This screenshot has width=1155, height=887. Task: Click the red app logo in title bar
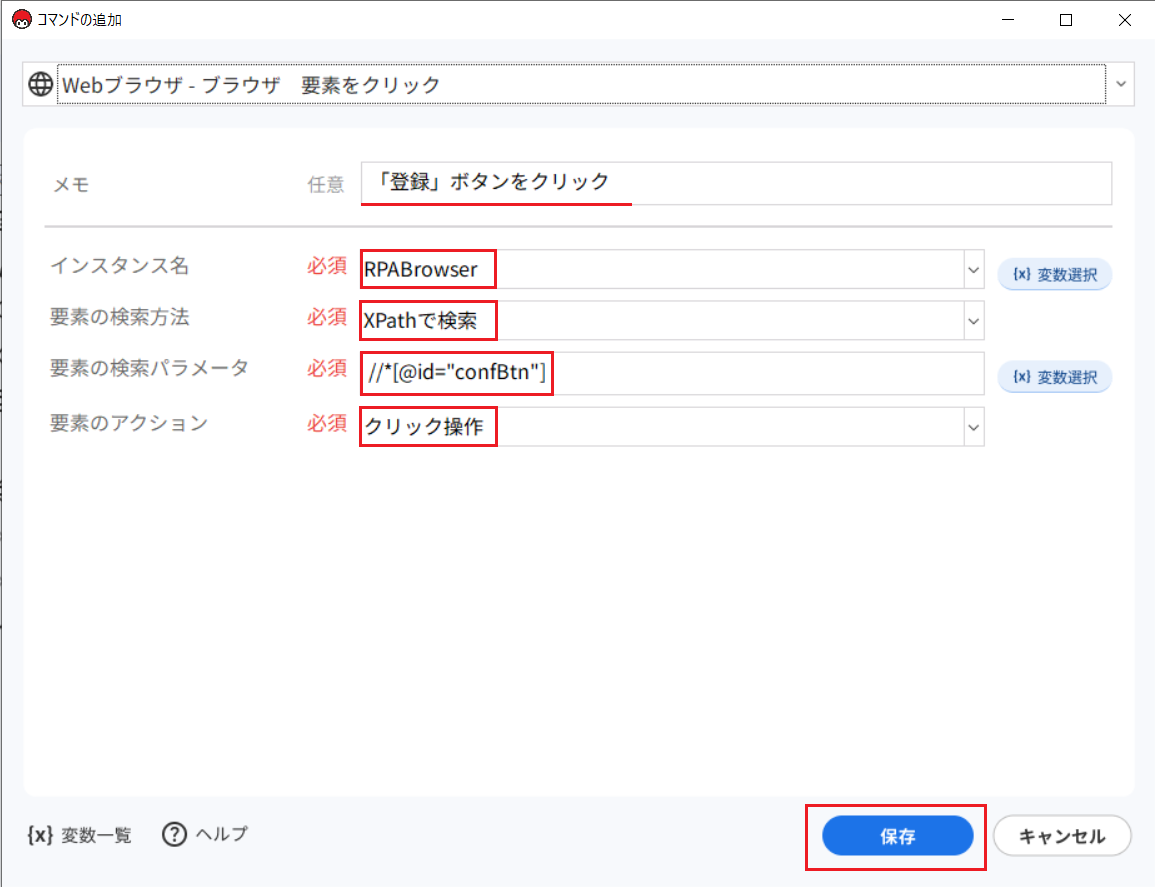tap(22, 19)
